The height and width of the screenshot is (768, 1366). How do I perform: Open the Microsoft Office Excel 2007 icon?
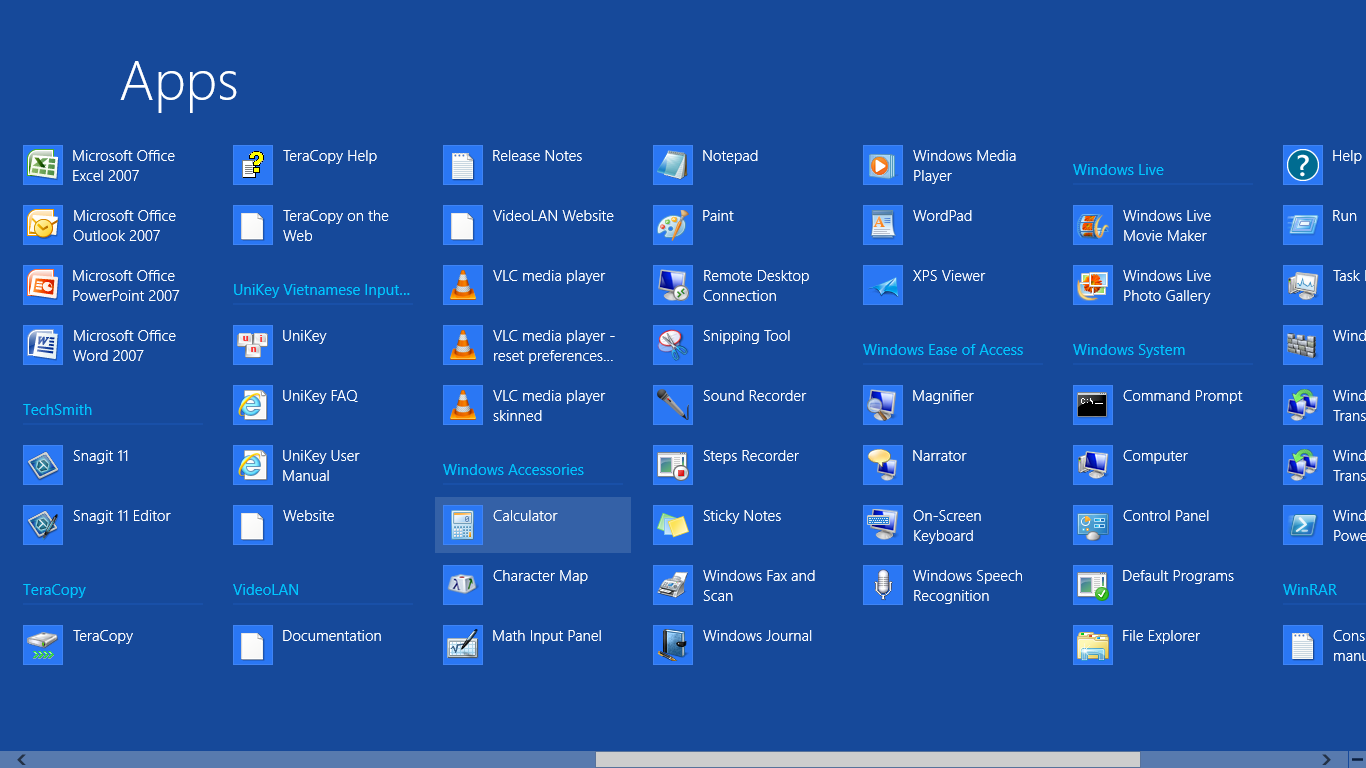point(43,165)
